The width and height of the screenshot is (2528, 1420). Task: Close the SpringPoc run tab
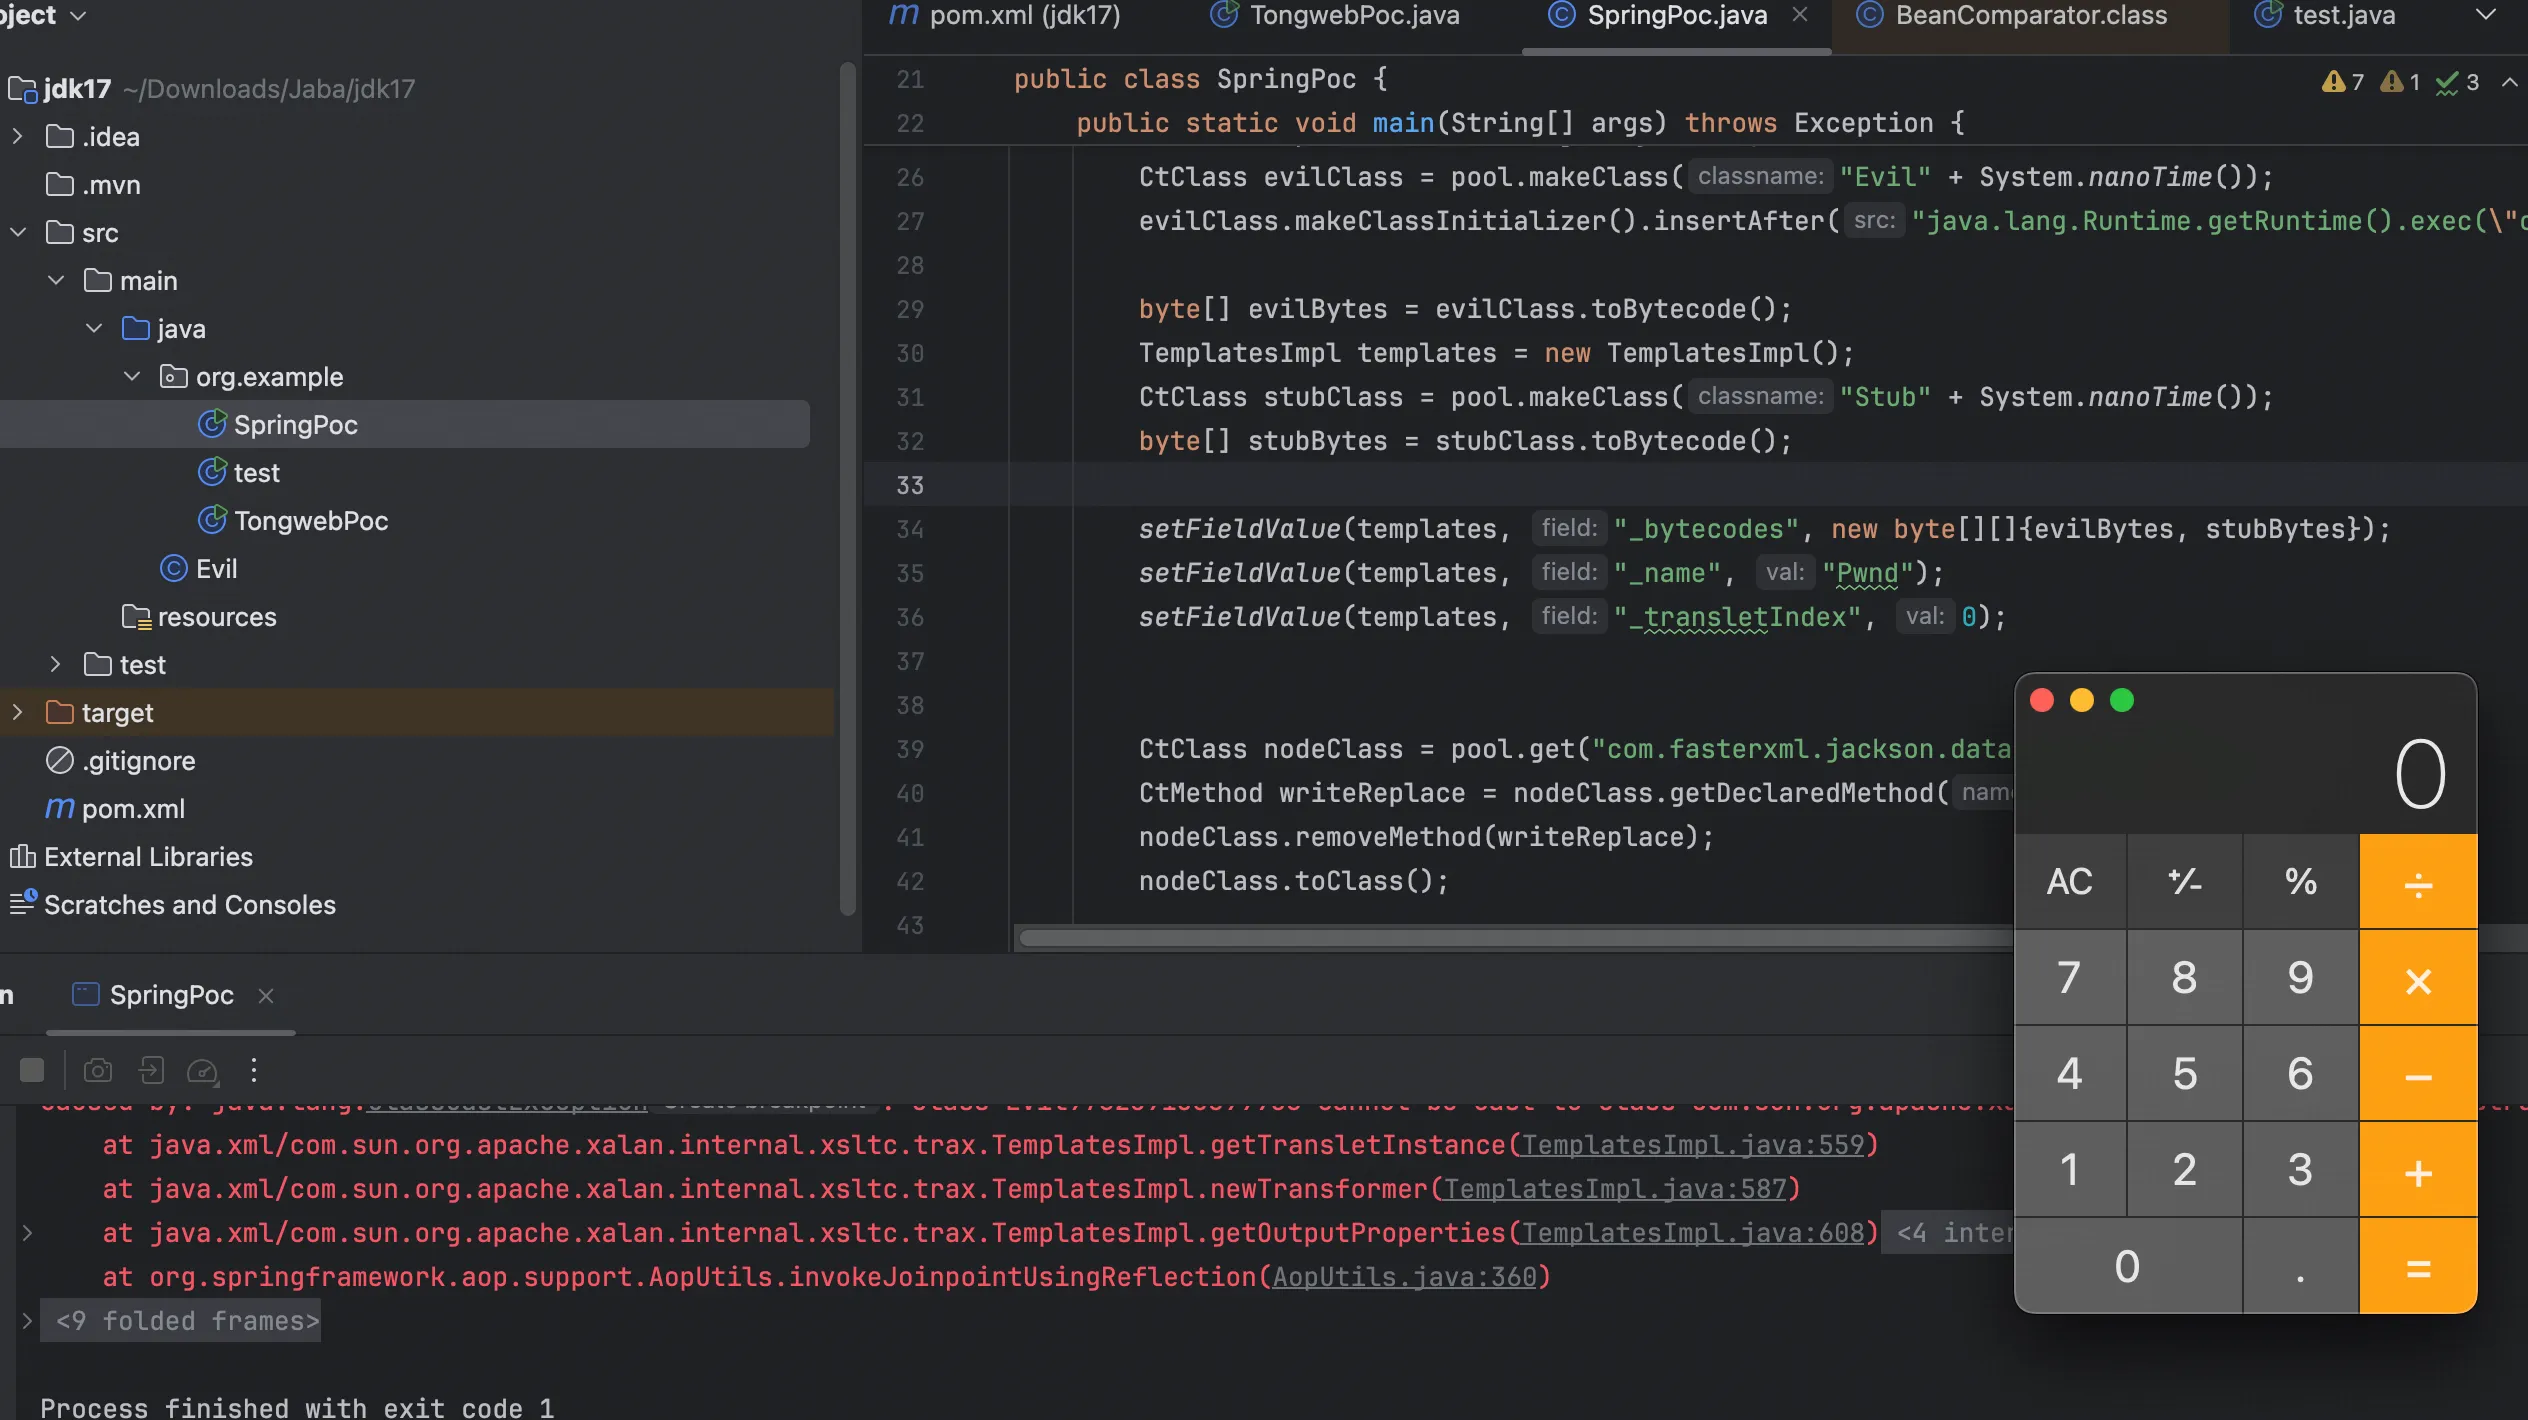click(266, 996)
